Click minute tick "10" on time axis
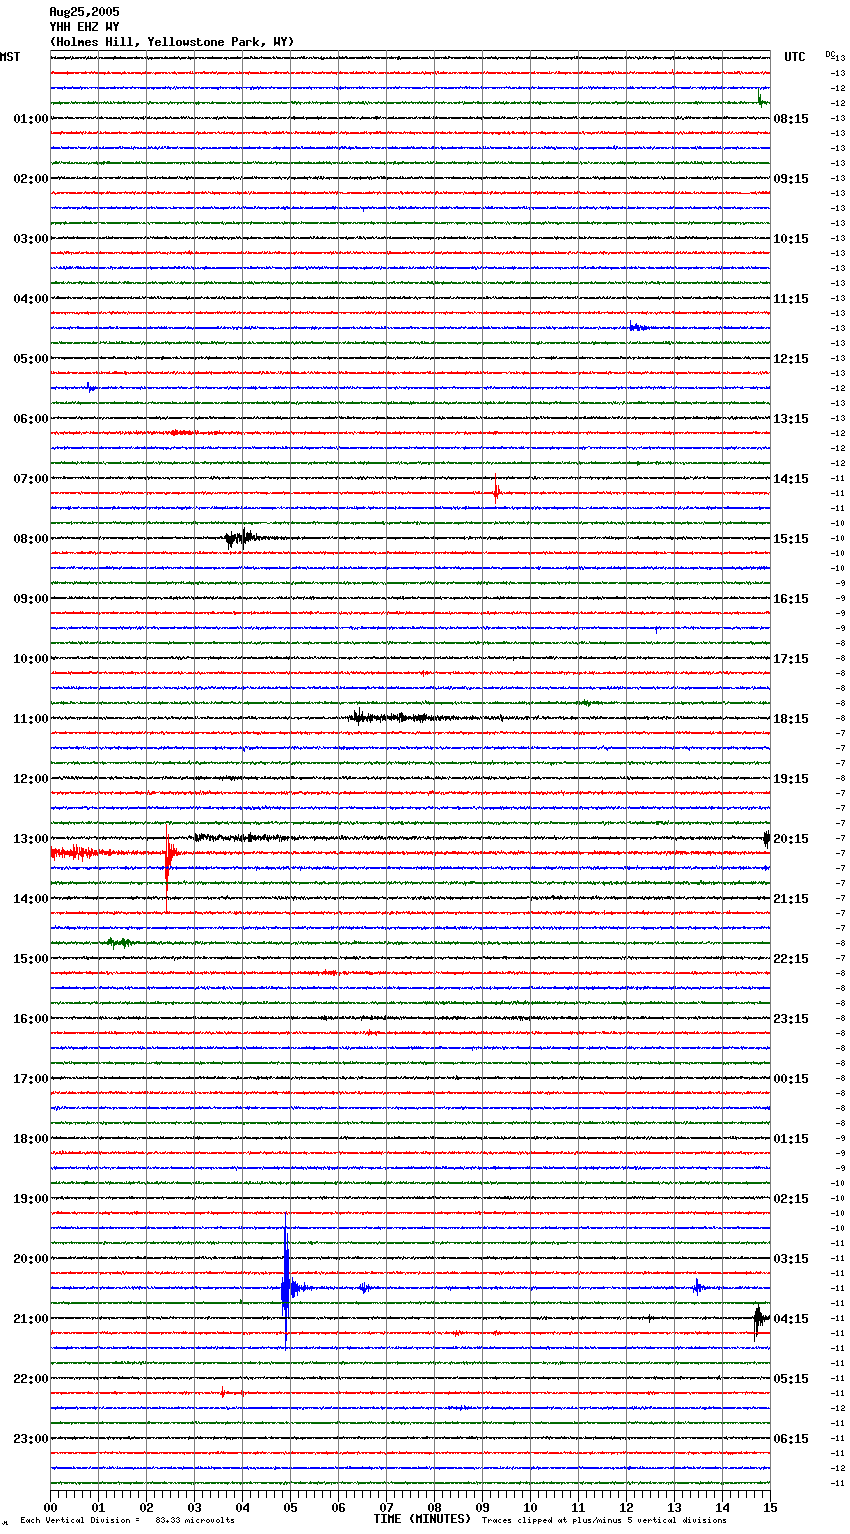 (x=530, y=1507)
